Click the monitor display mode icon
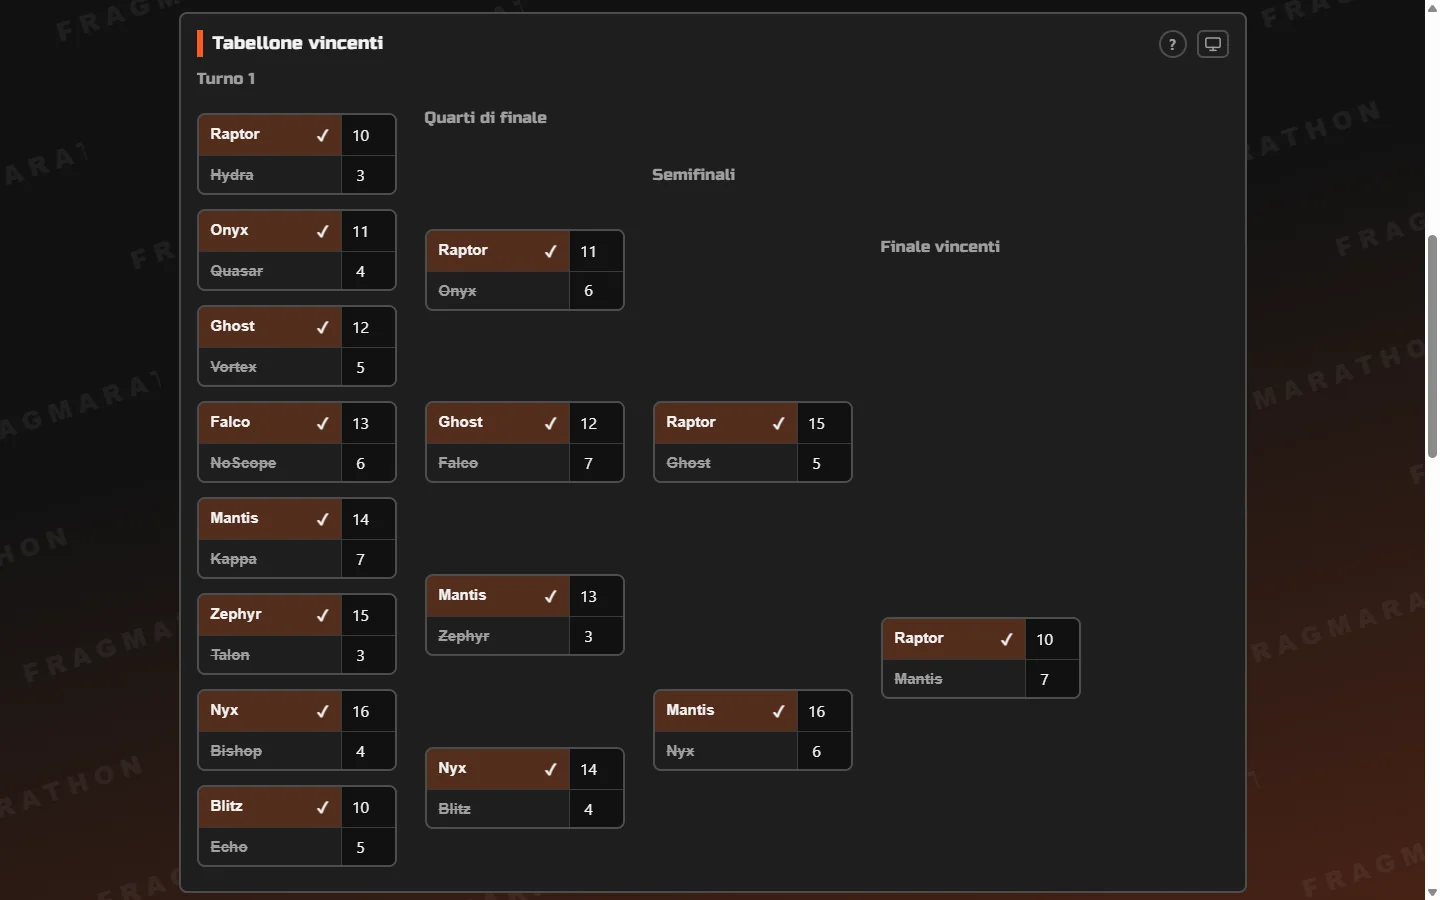 point(1213,44)
